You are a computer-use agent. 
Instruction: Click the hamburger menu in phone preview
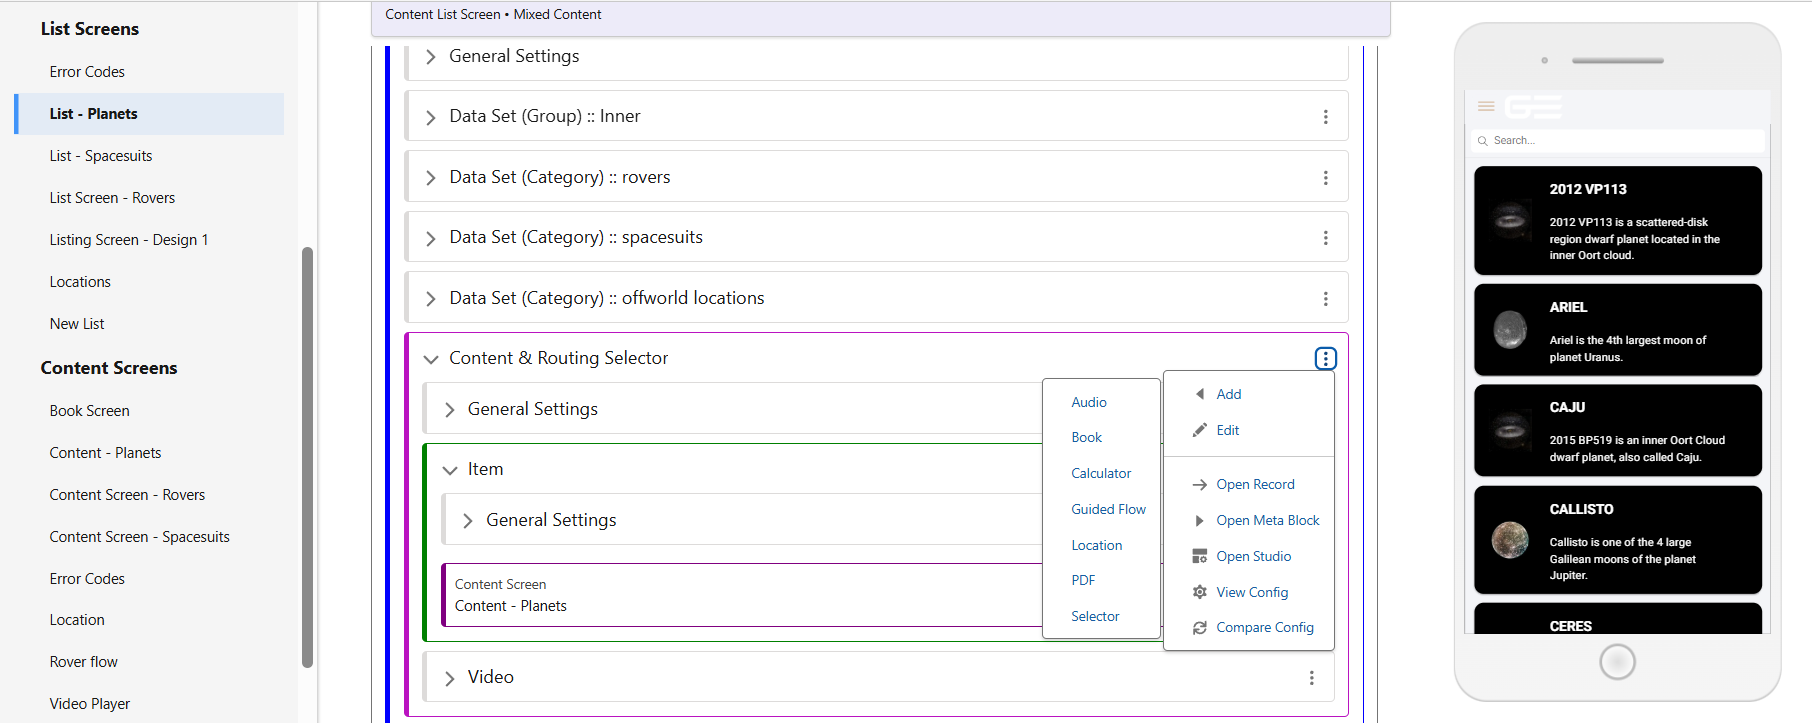click(x=1486, y=106)
